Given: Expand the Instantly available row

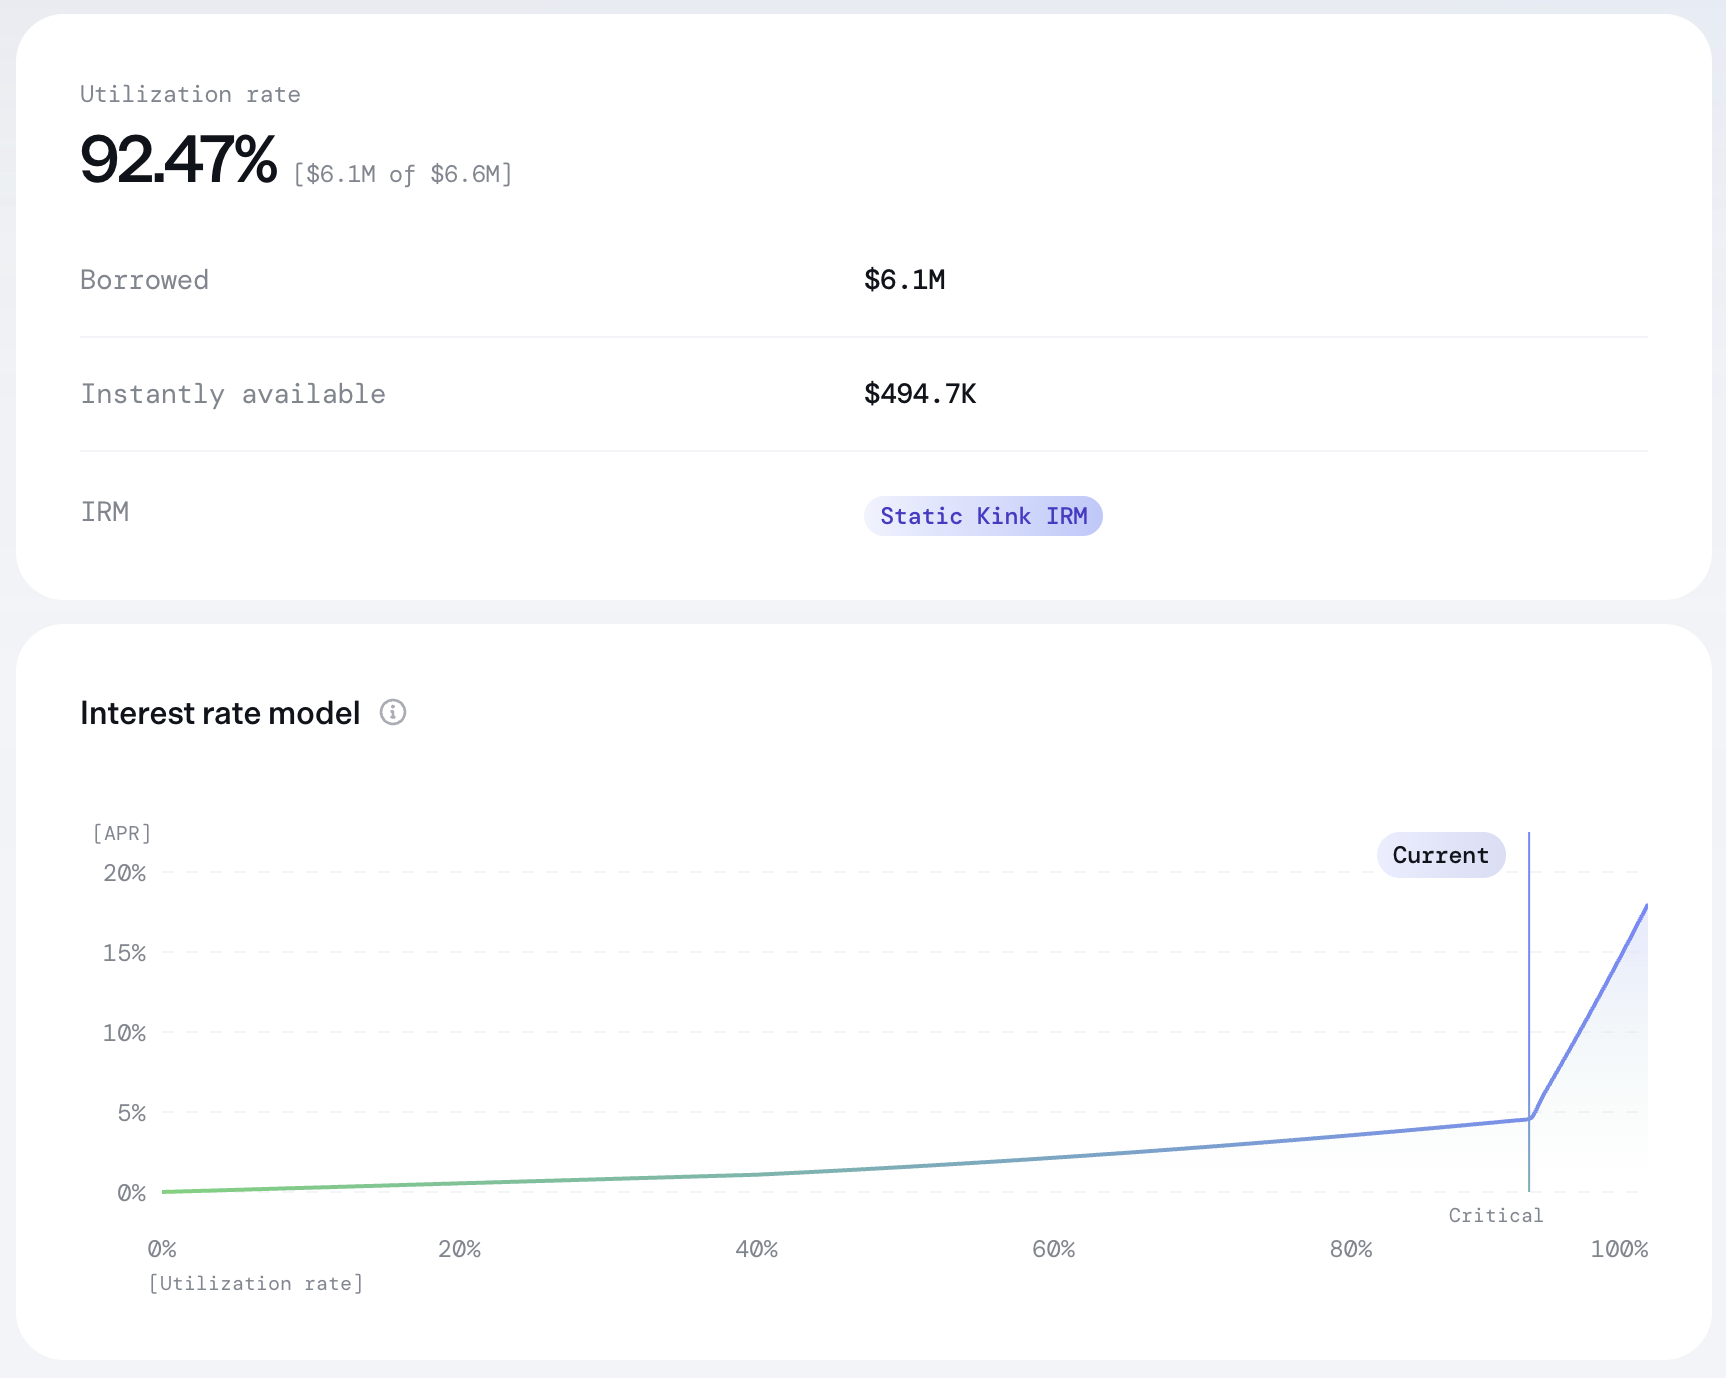Looking at the screenshot, I should pyautogui.click(x=233, y=394).
